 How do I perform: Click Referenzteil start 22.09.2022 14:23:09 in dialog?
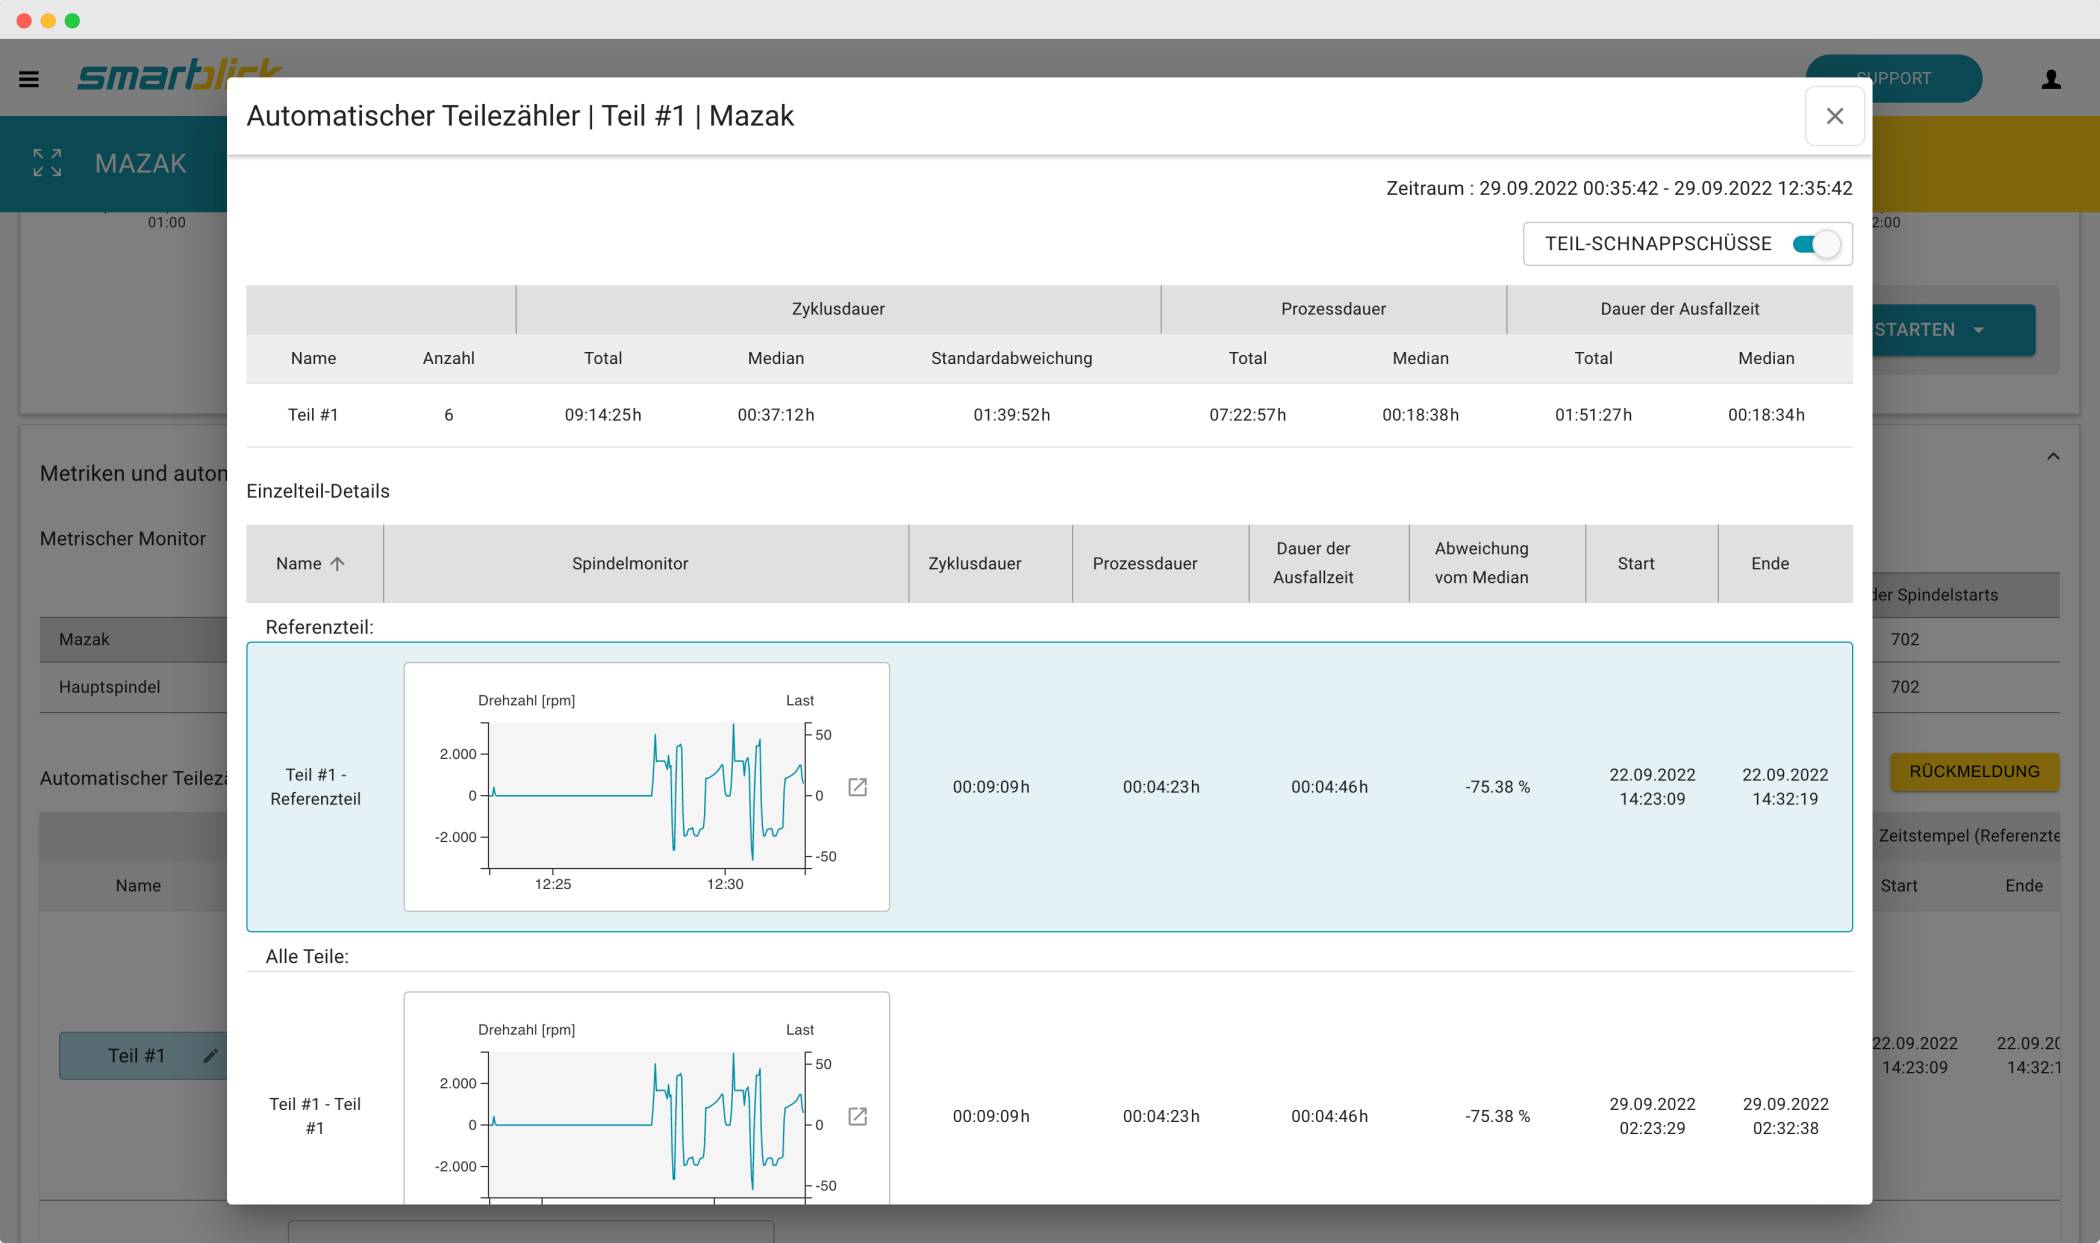[1652, 787]
